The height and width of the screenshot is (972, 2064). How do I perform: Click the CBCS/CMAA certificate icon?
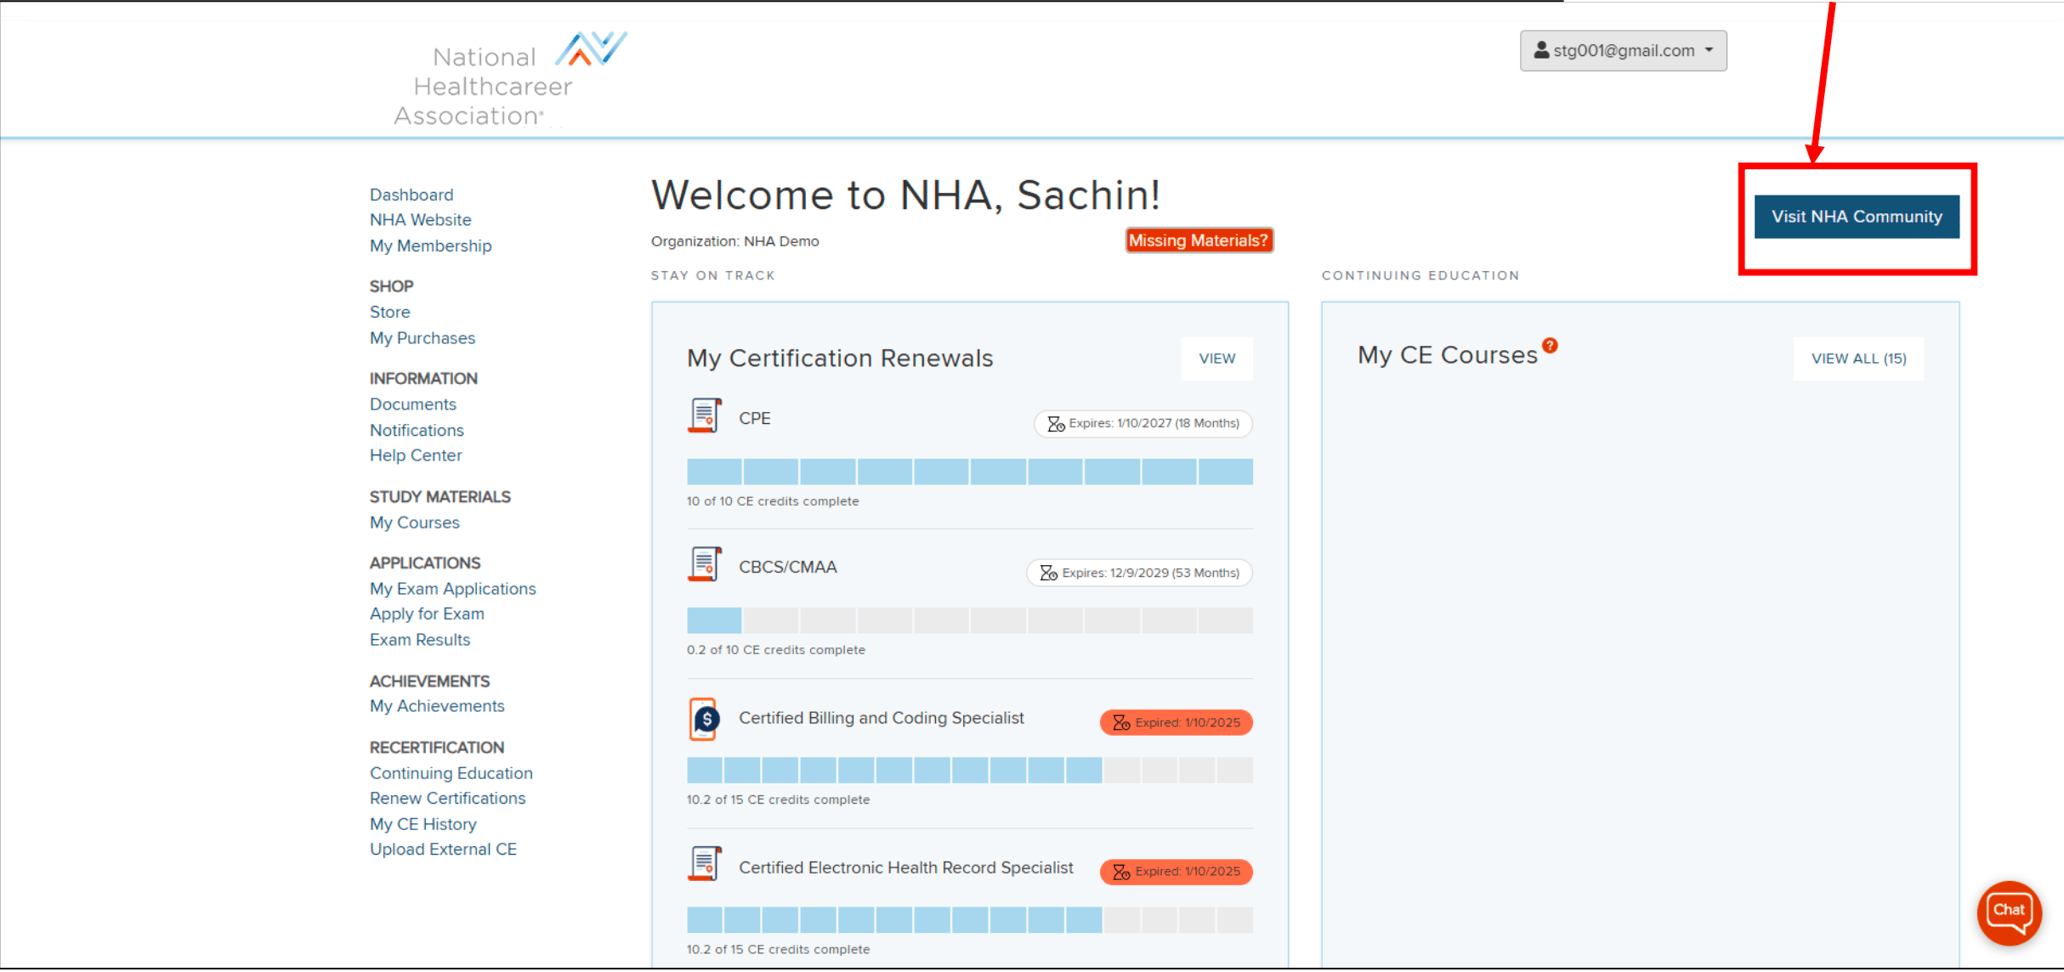point(705,563)
